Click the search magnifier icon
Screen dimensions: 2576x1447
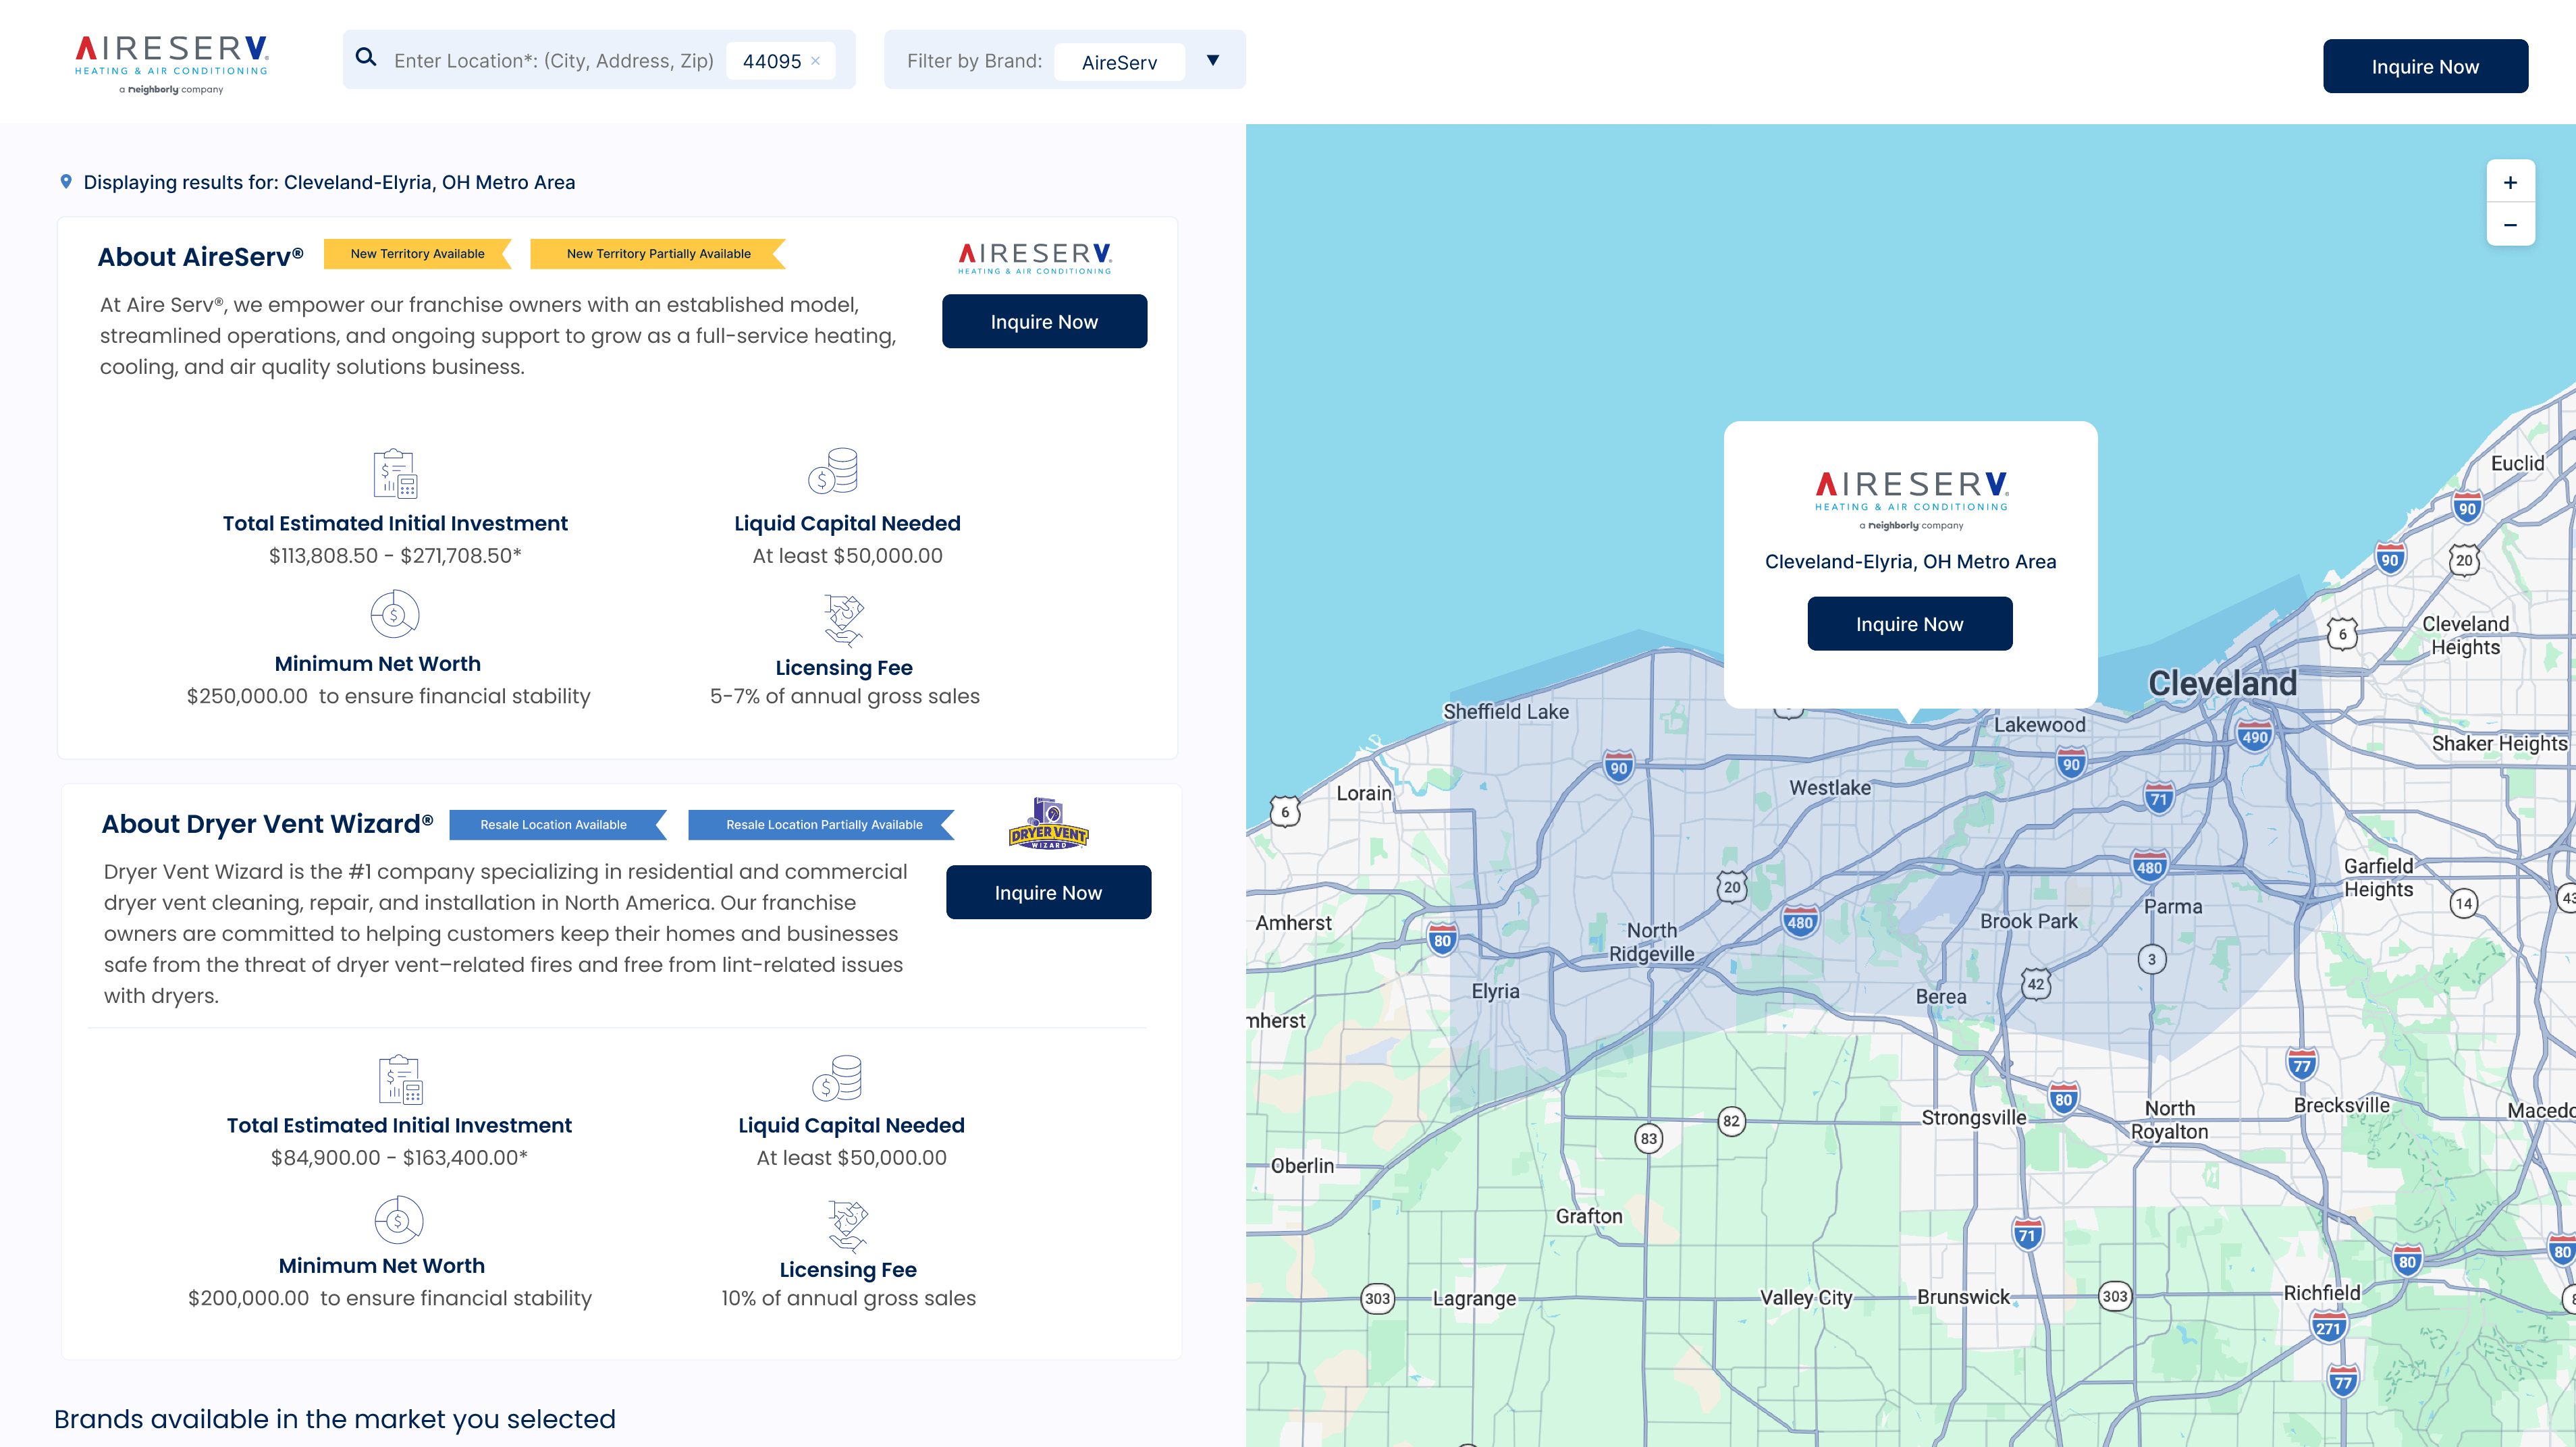tap(367, 58)
